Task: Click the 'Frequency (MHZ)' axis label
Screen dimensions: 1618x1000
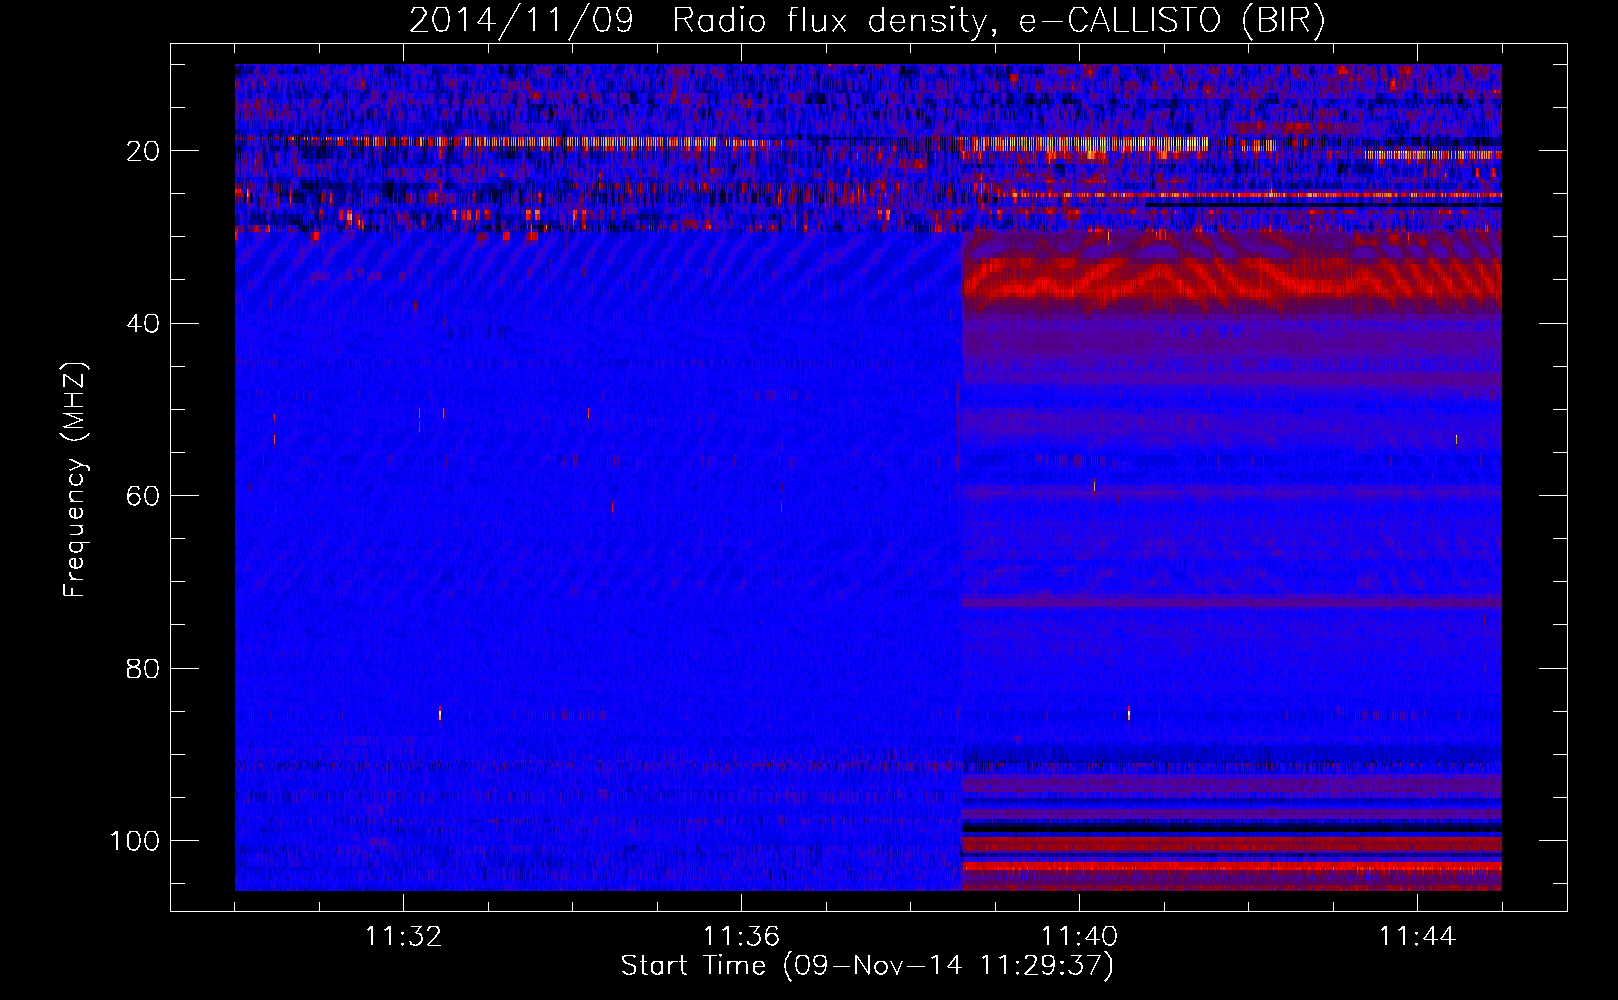Action: point(75,480)
